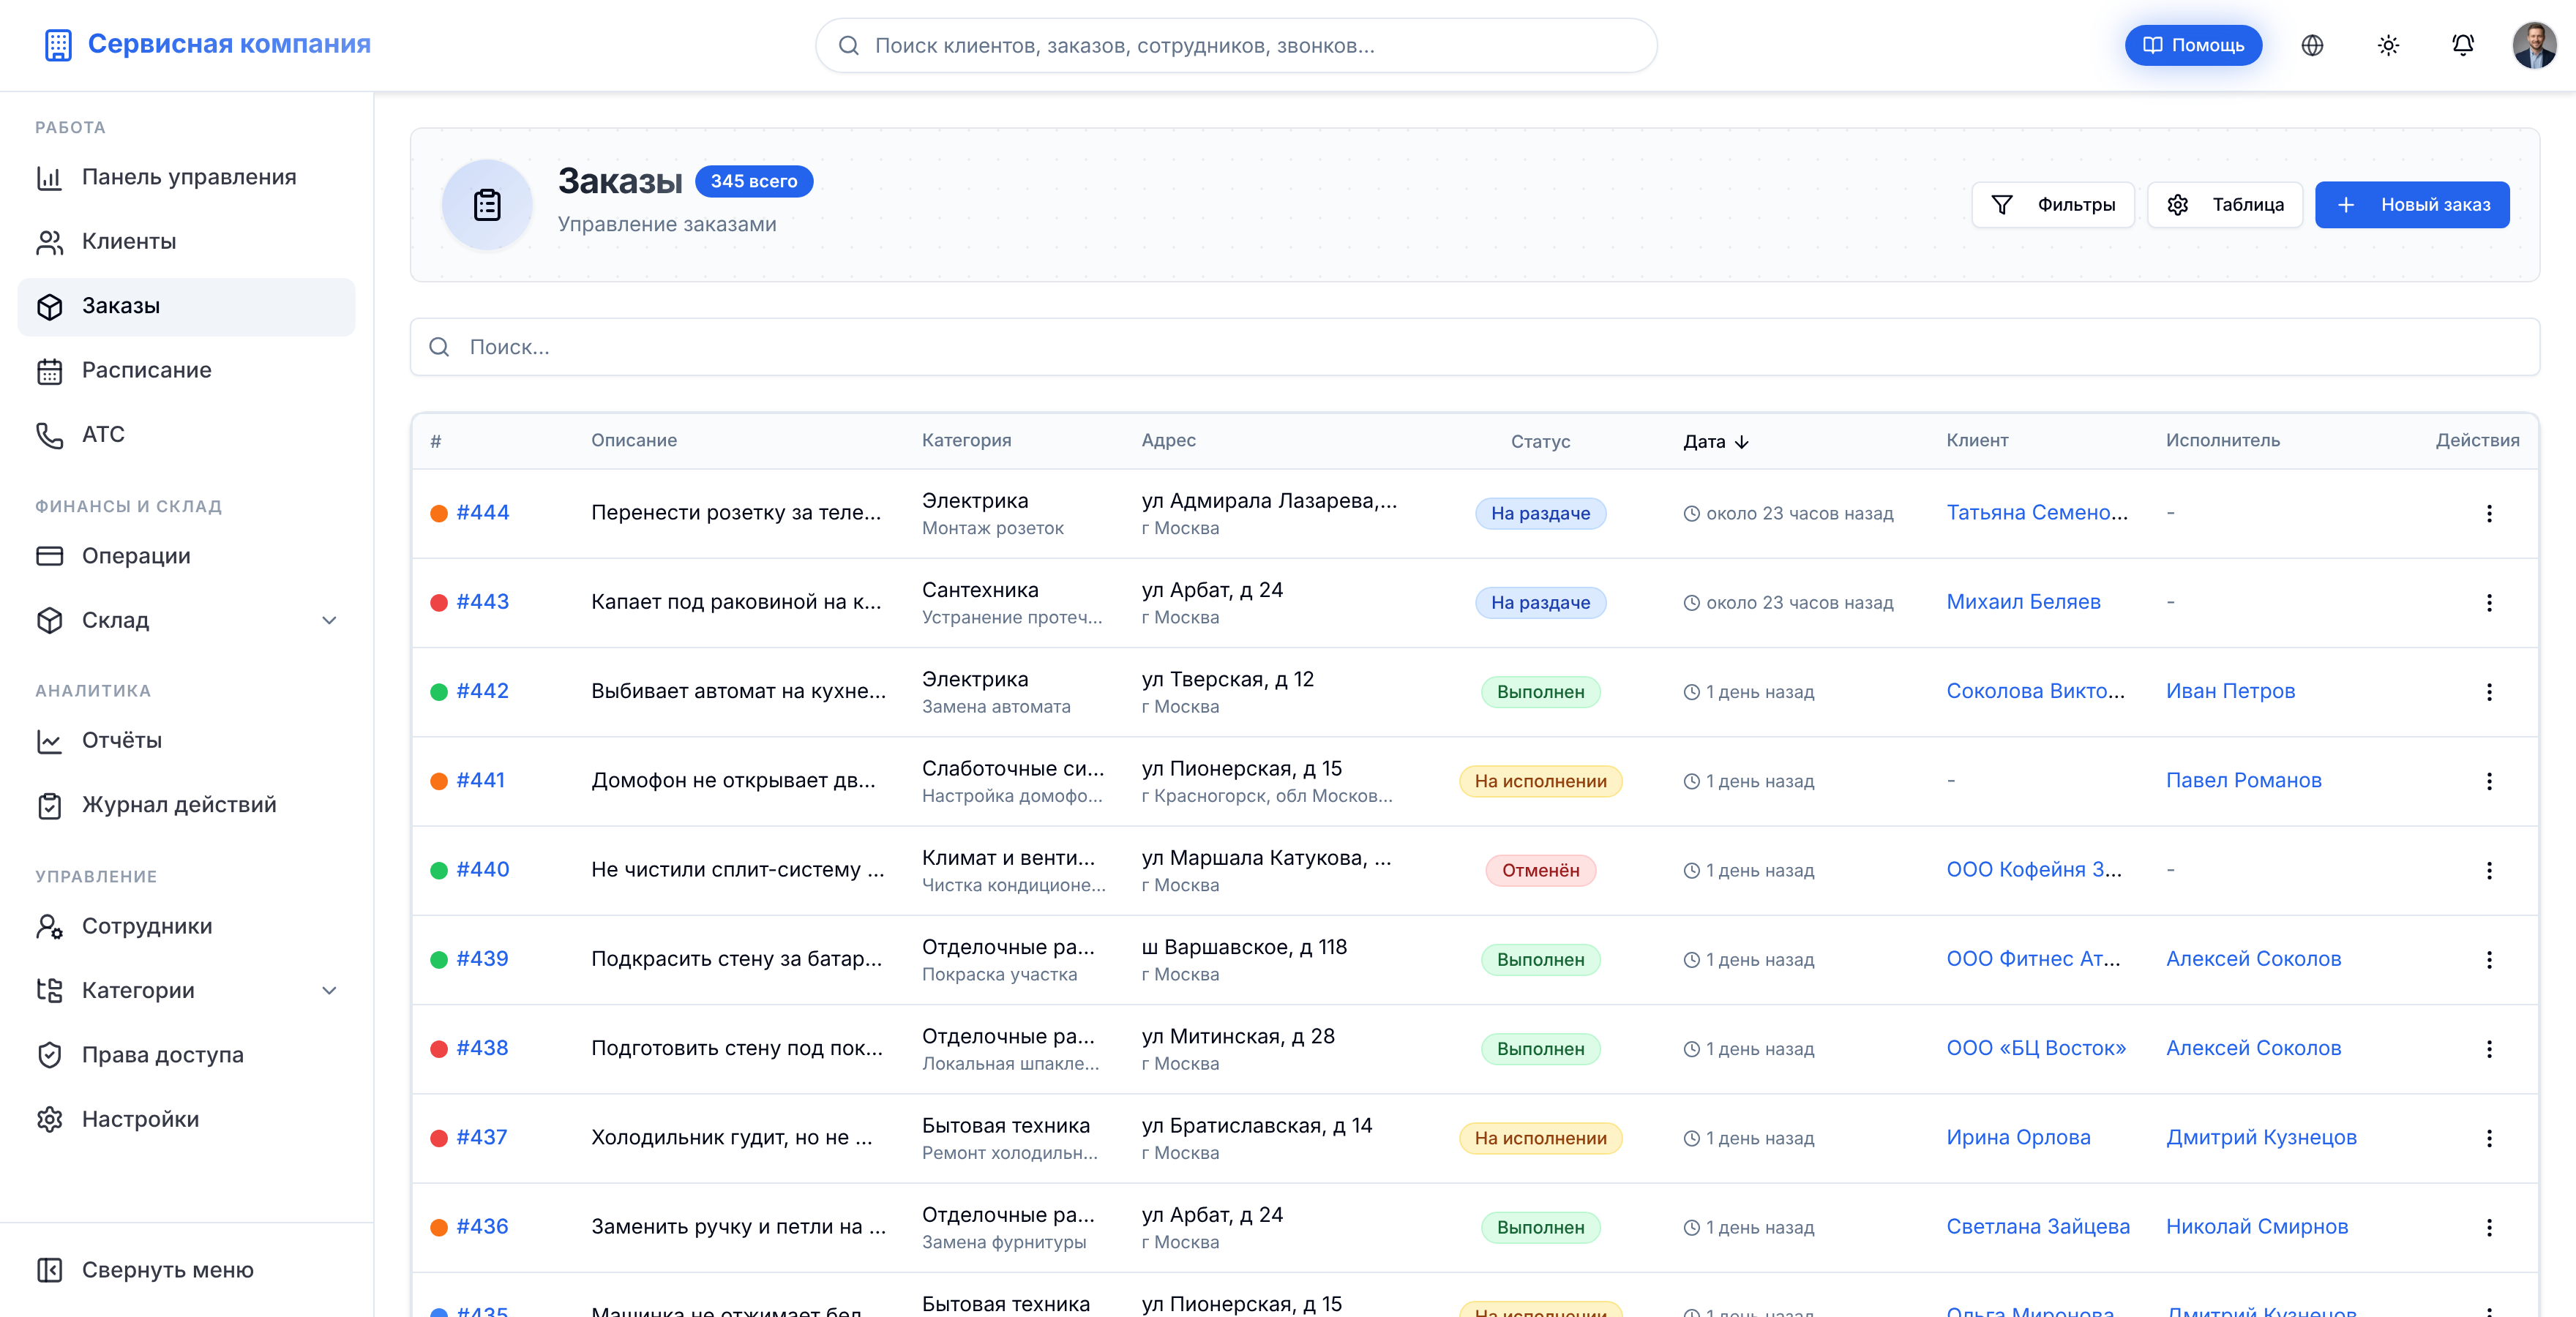Sort by the Дата column header

1716,442
